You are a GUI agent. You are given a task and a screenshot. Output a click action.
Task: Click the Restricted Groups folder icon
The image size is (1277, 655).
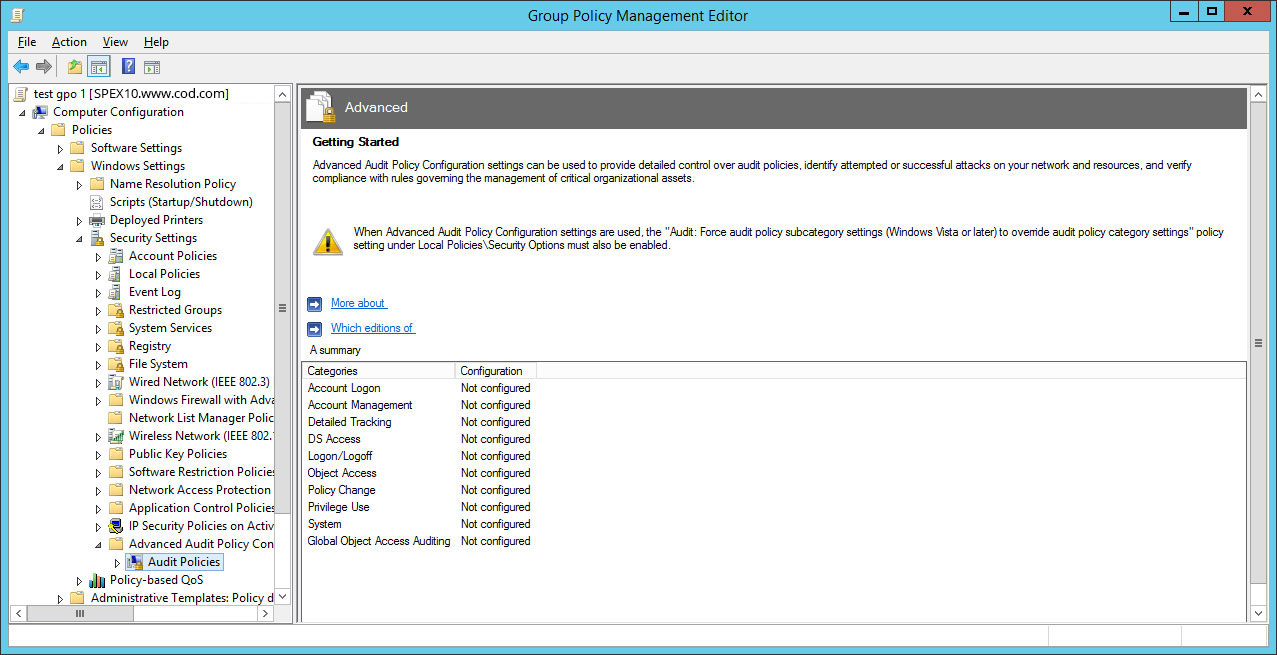(116, 310)
